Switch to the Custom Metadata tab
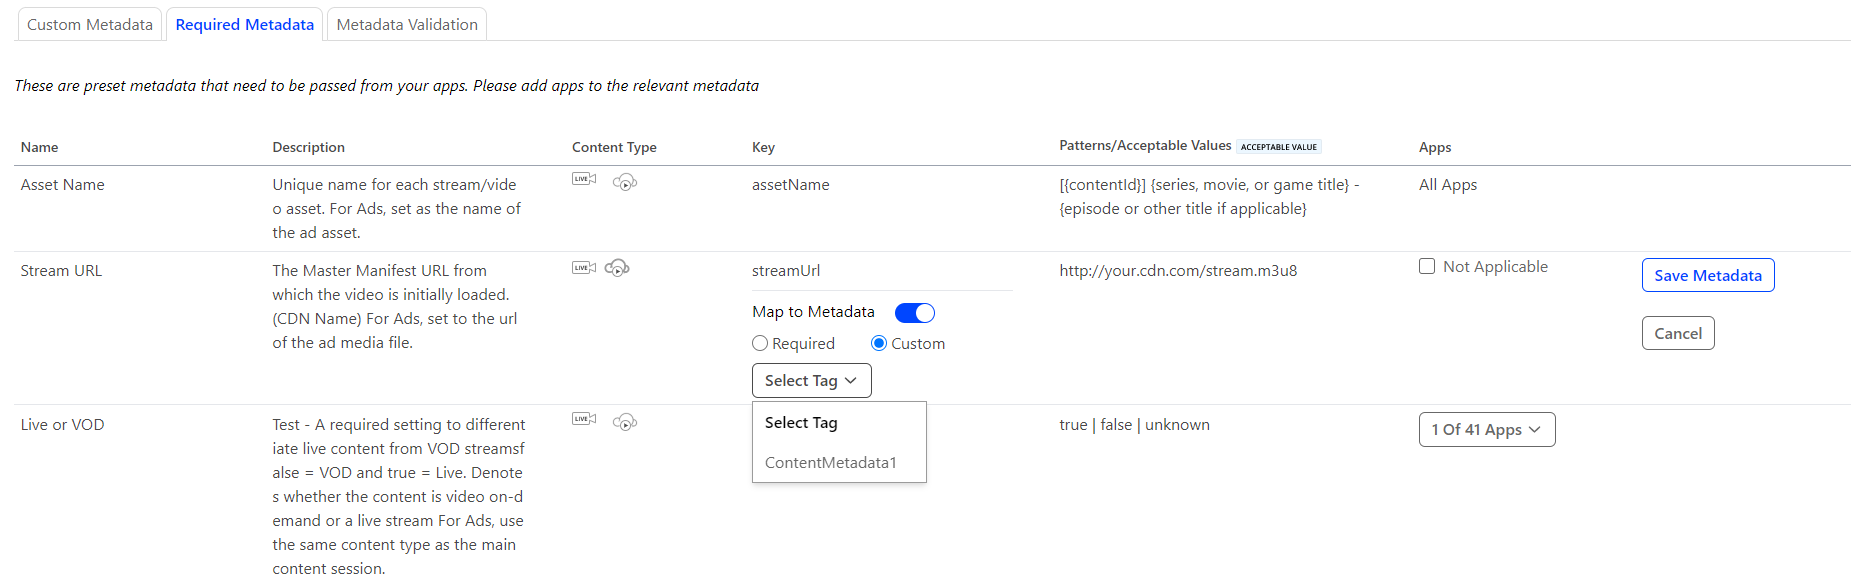1864x586 pixels. click(90, 24)
